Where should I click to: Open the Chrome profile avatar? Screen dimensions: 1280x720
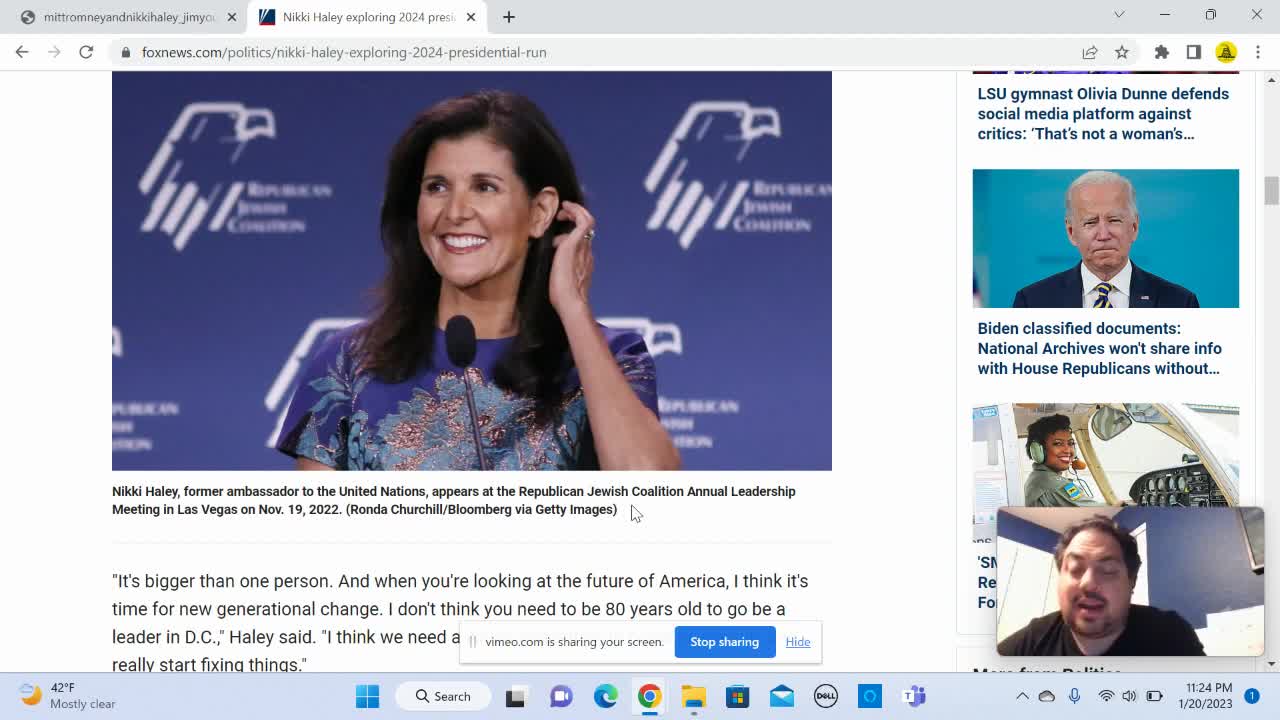click(1226, 52)
